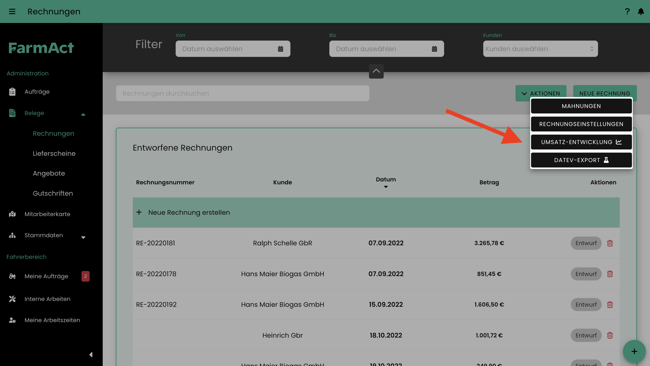Expand the Stammdaten submenu arrow
The image size is (650, 366).
83,238
